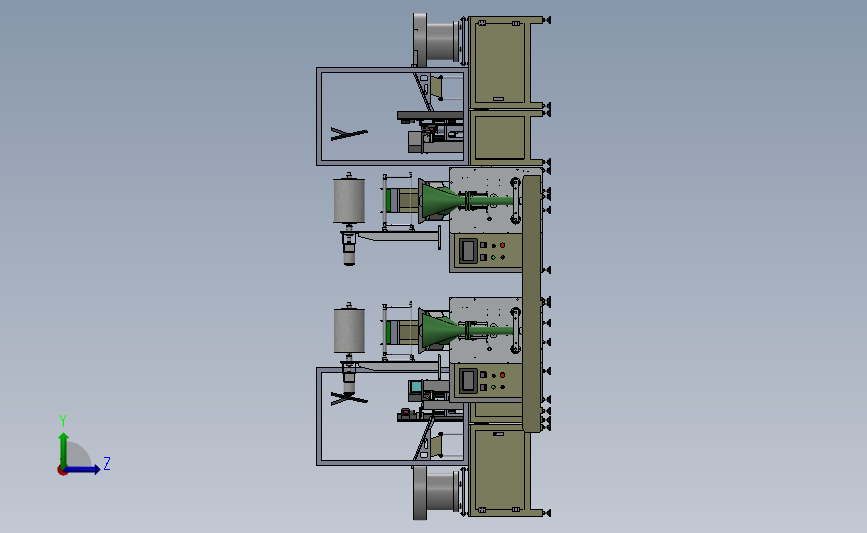Select the red button on lower control panel
The width and height of the screenshot is (867, 533).
[x=502, y=375]
